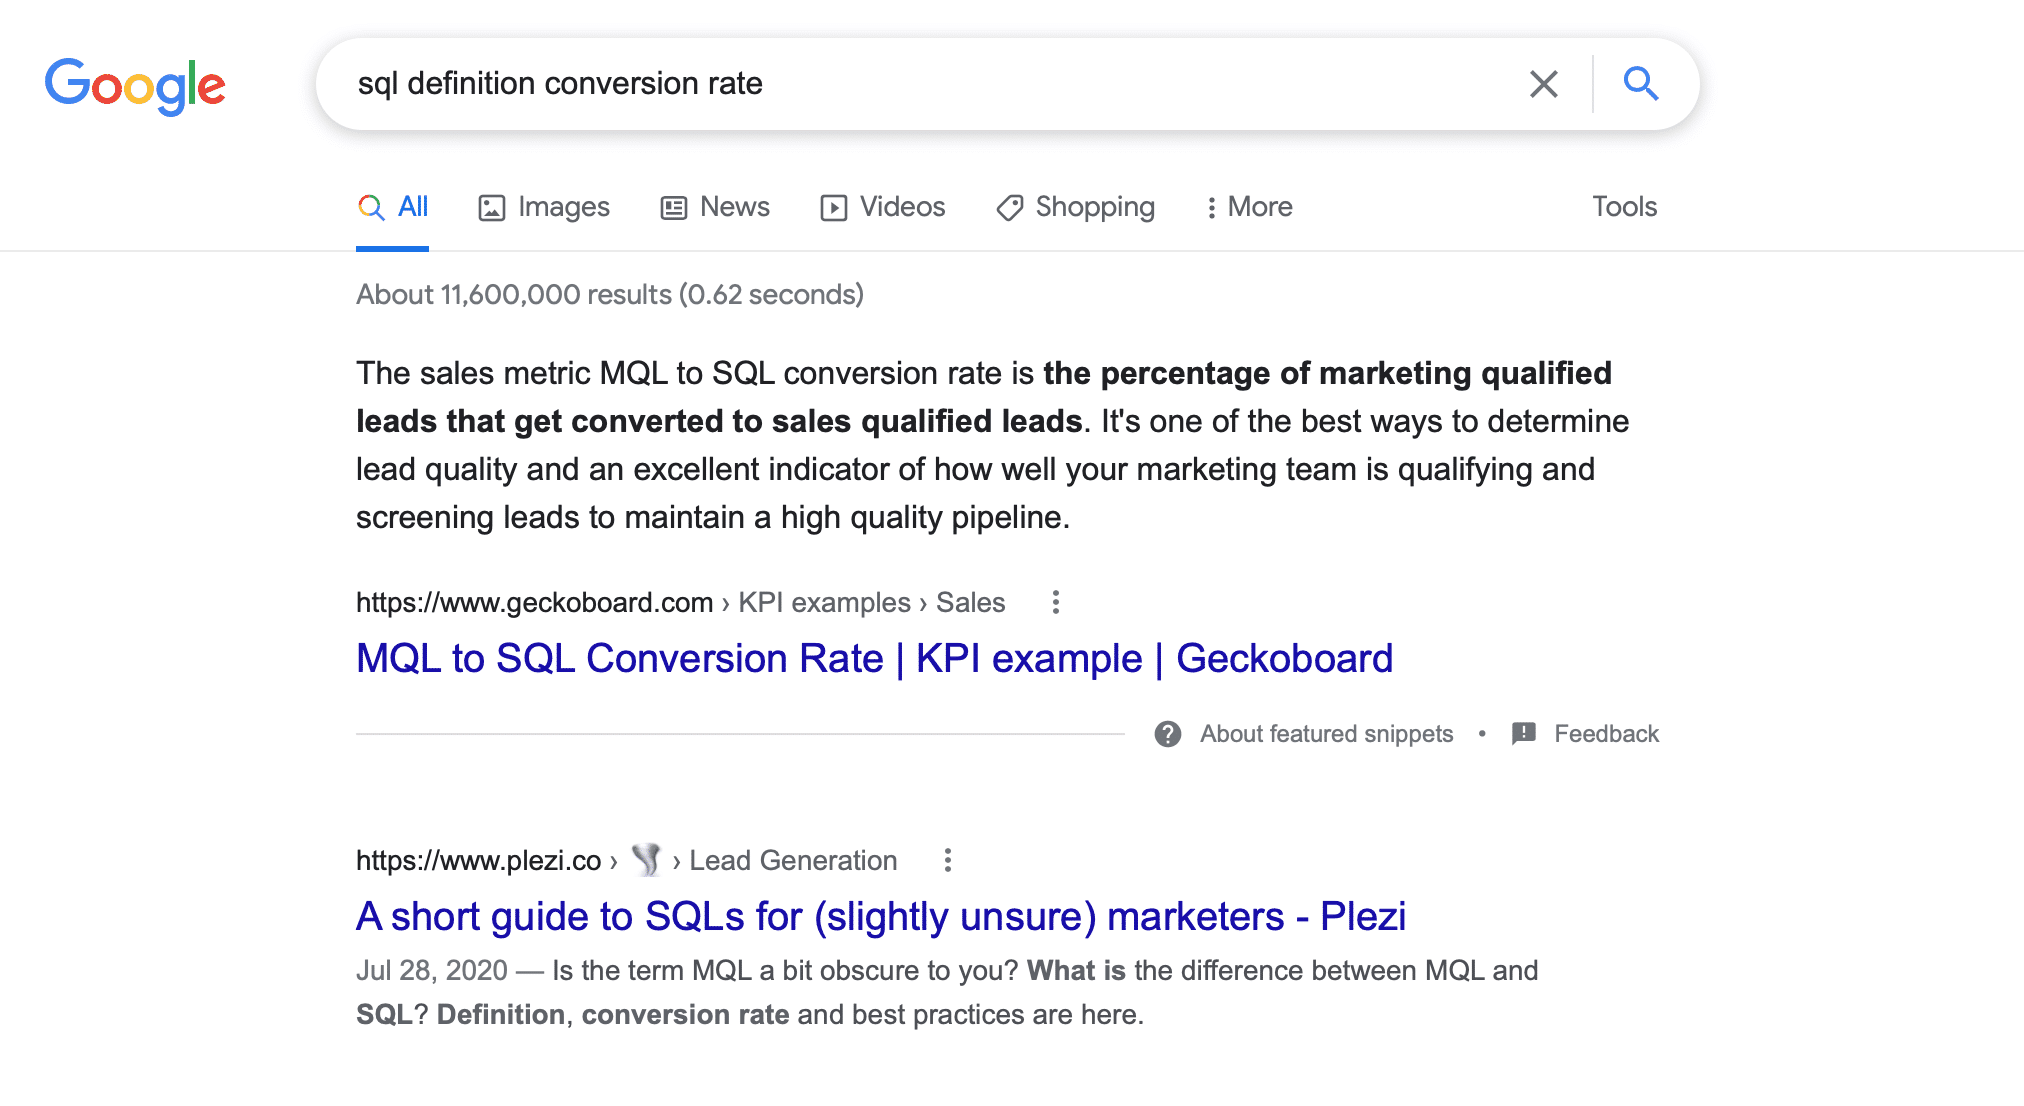
Task: Click the About featured snippets question icon
Action: pos(1167,734)
